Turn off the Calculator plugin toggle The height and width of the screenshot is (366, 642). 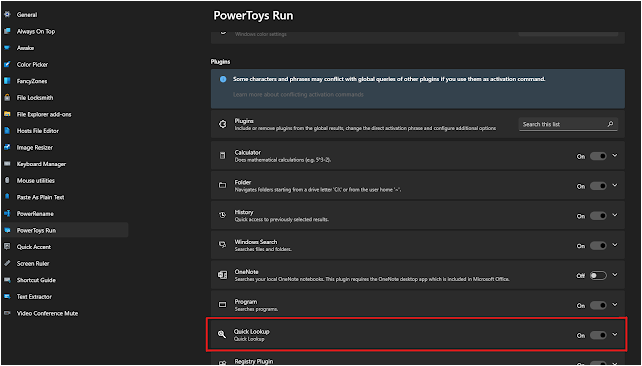pos(598,156)
